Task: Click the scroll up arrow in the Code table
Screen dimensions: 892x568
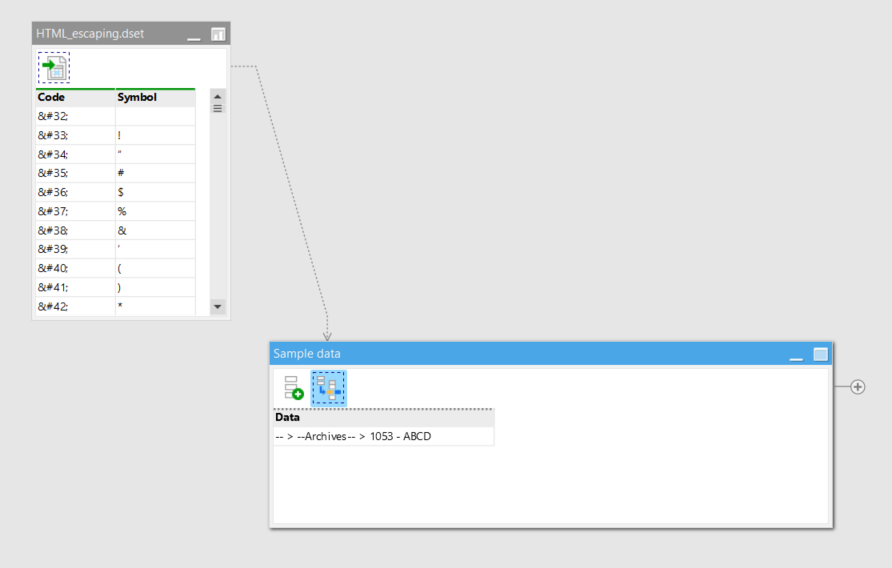Action: click(217, 96)
